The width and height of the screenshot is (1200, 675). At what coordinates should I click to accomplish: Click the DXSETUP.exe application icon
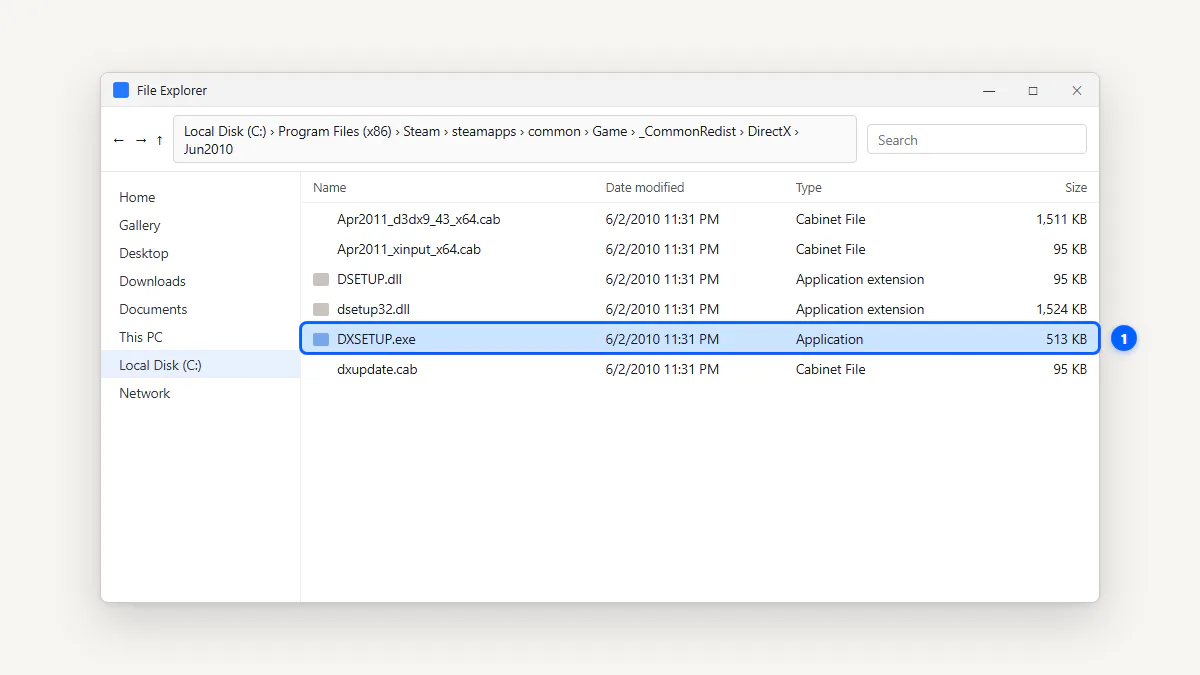321,339
